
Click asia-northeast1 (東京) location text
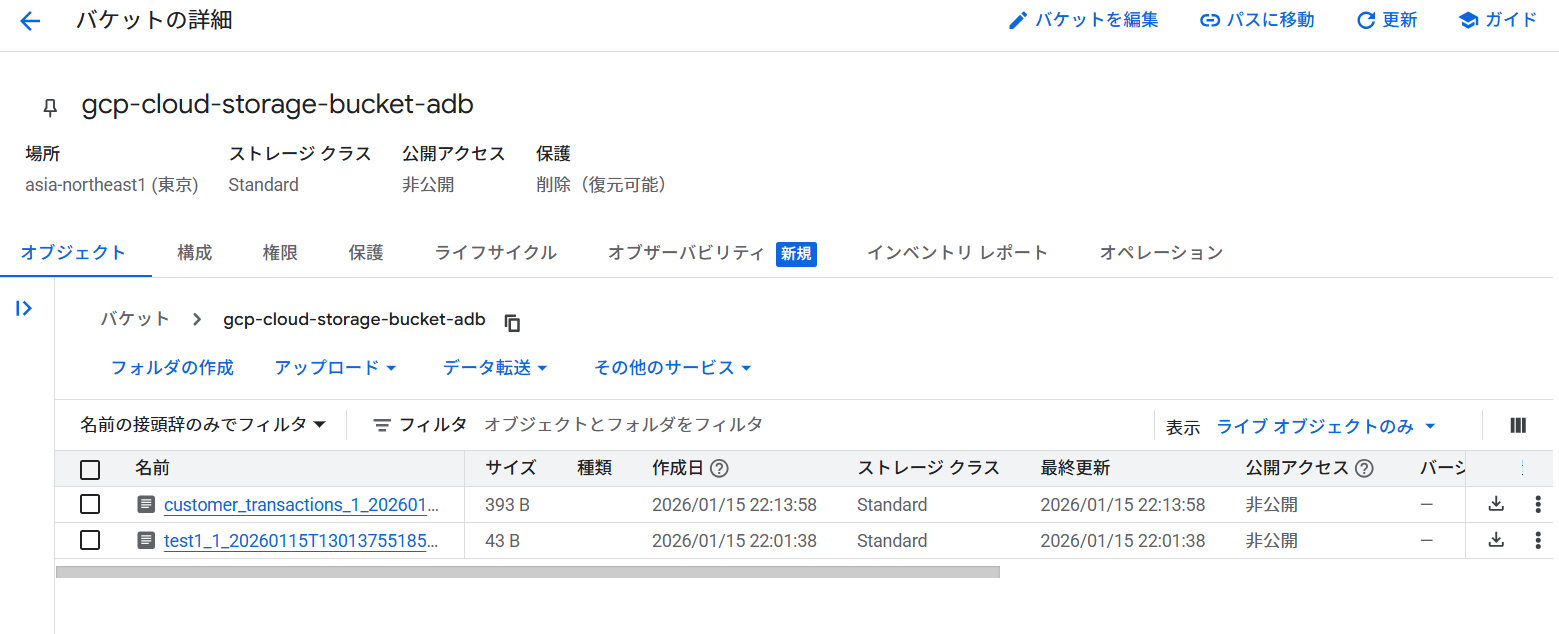pos(112,185)
